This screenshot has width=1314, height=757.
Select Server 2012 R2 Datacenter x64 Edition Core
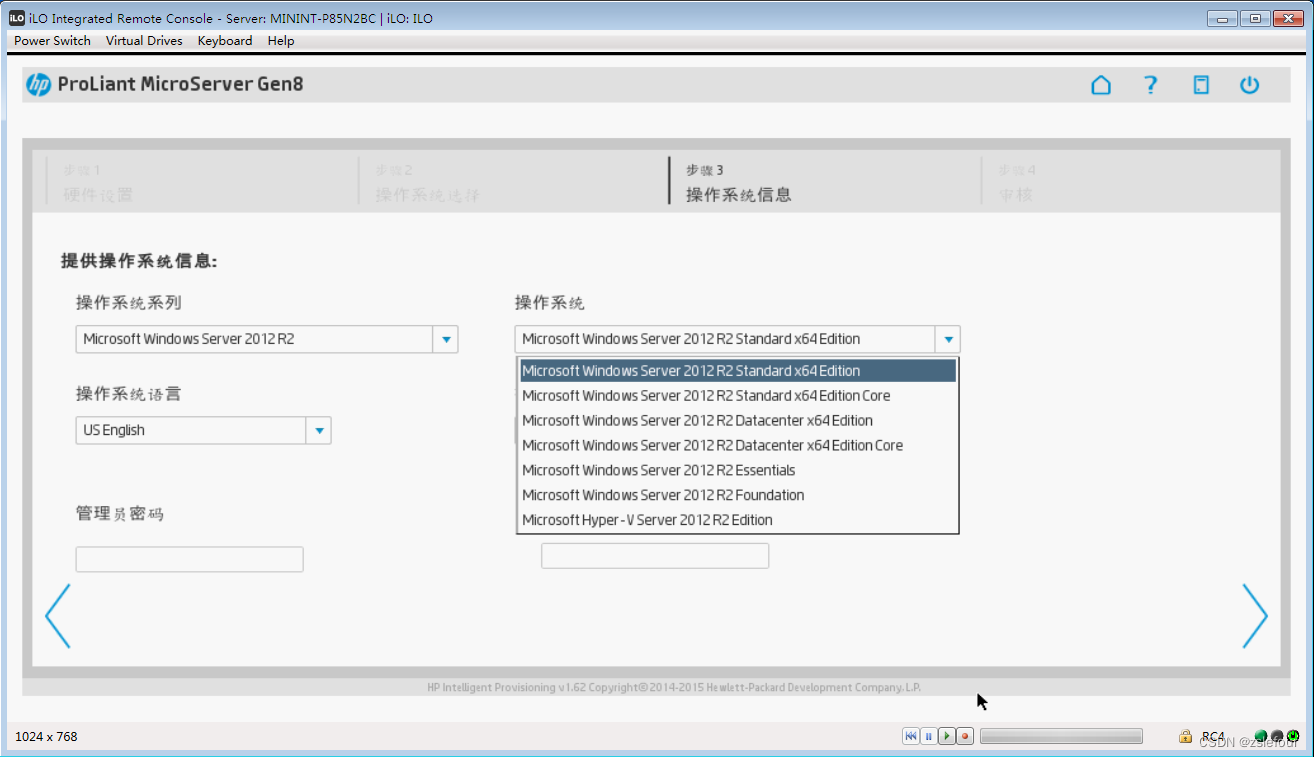(738, 446)
